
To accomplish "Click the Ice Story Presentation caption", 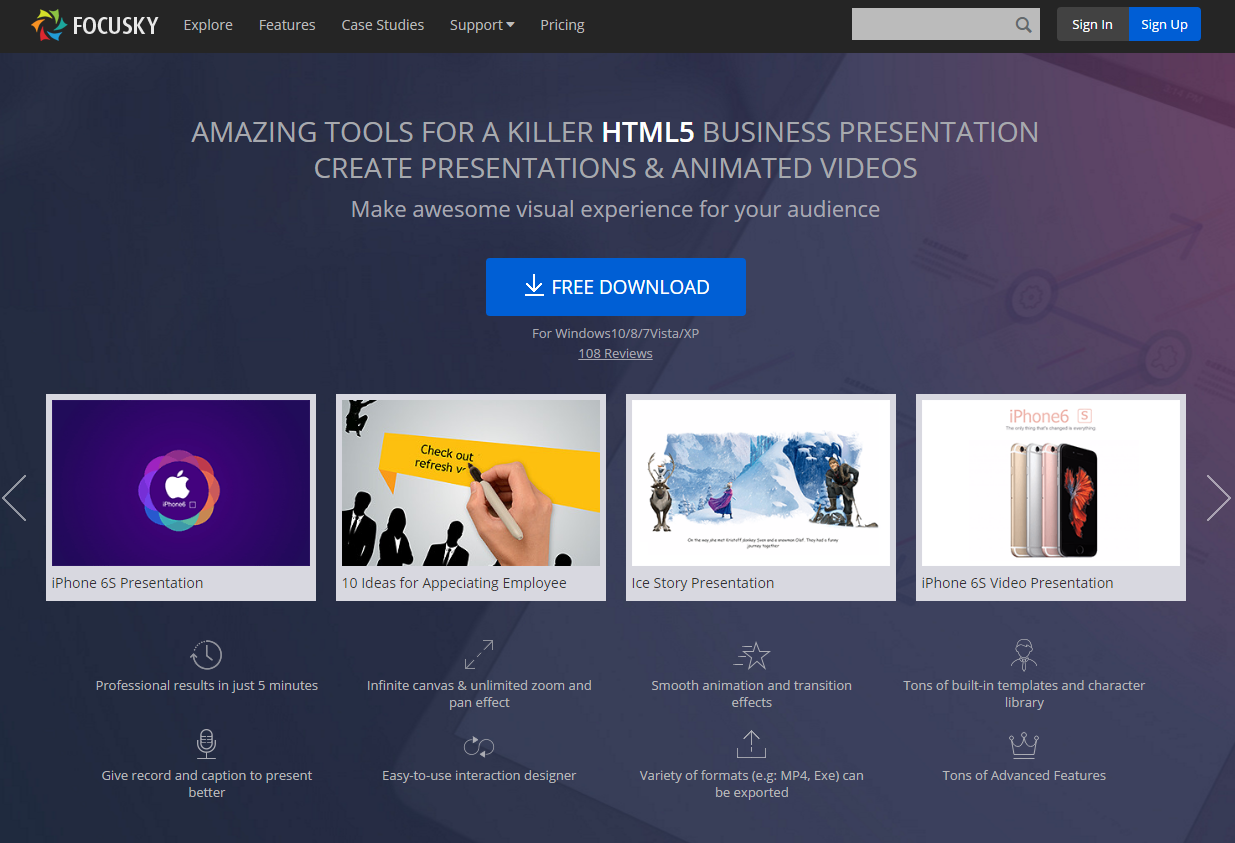I will 703,583.
